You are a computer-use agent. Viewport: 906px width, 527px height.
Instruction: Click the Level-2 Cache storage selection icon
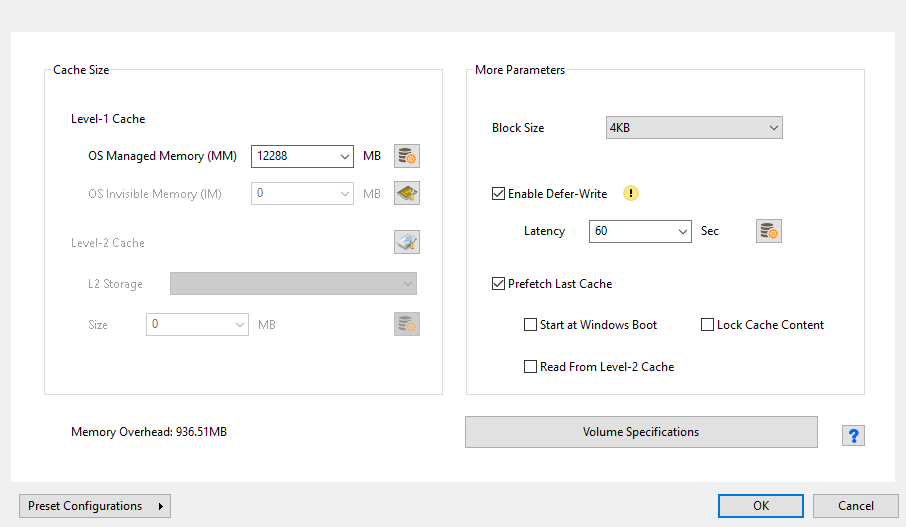pos(407,242)
